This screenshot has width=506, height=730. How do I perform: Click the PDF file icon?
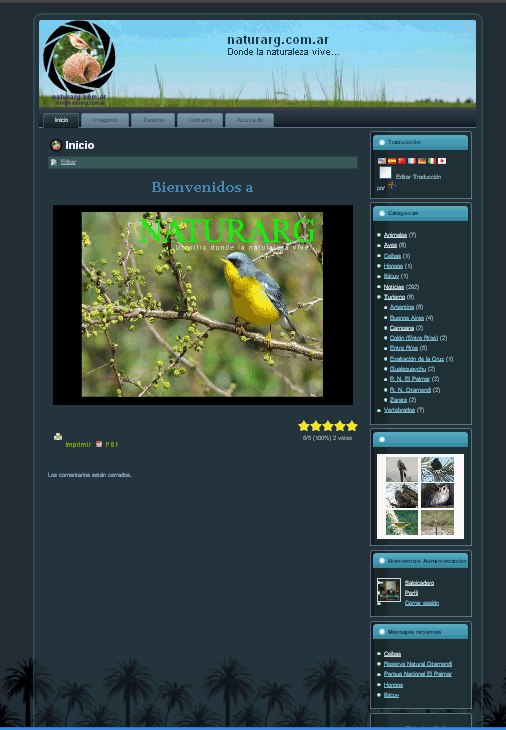99,444
